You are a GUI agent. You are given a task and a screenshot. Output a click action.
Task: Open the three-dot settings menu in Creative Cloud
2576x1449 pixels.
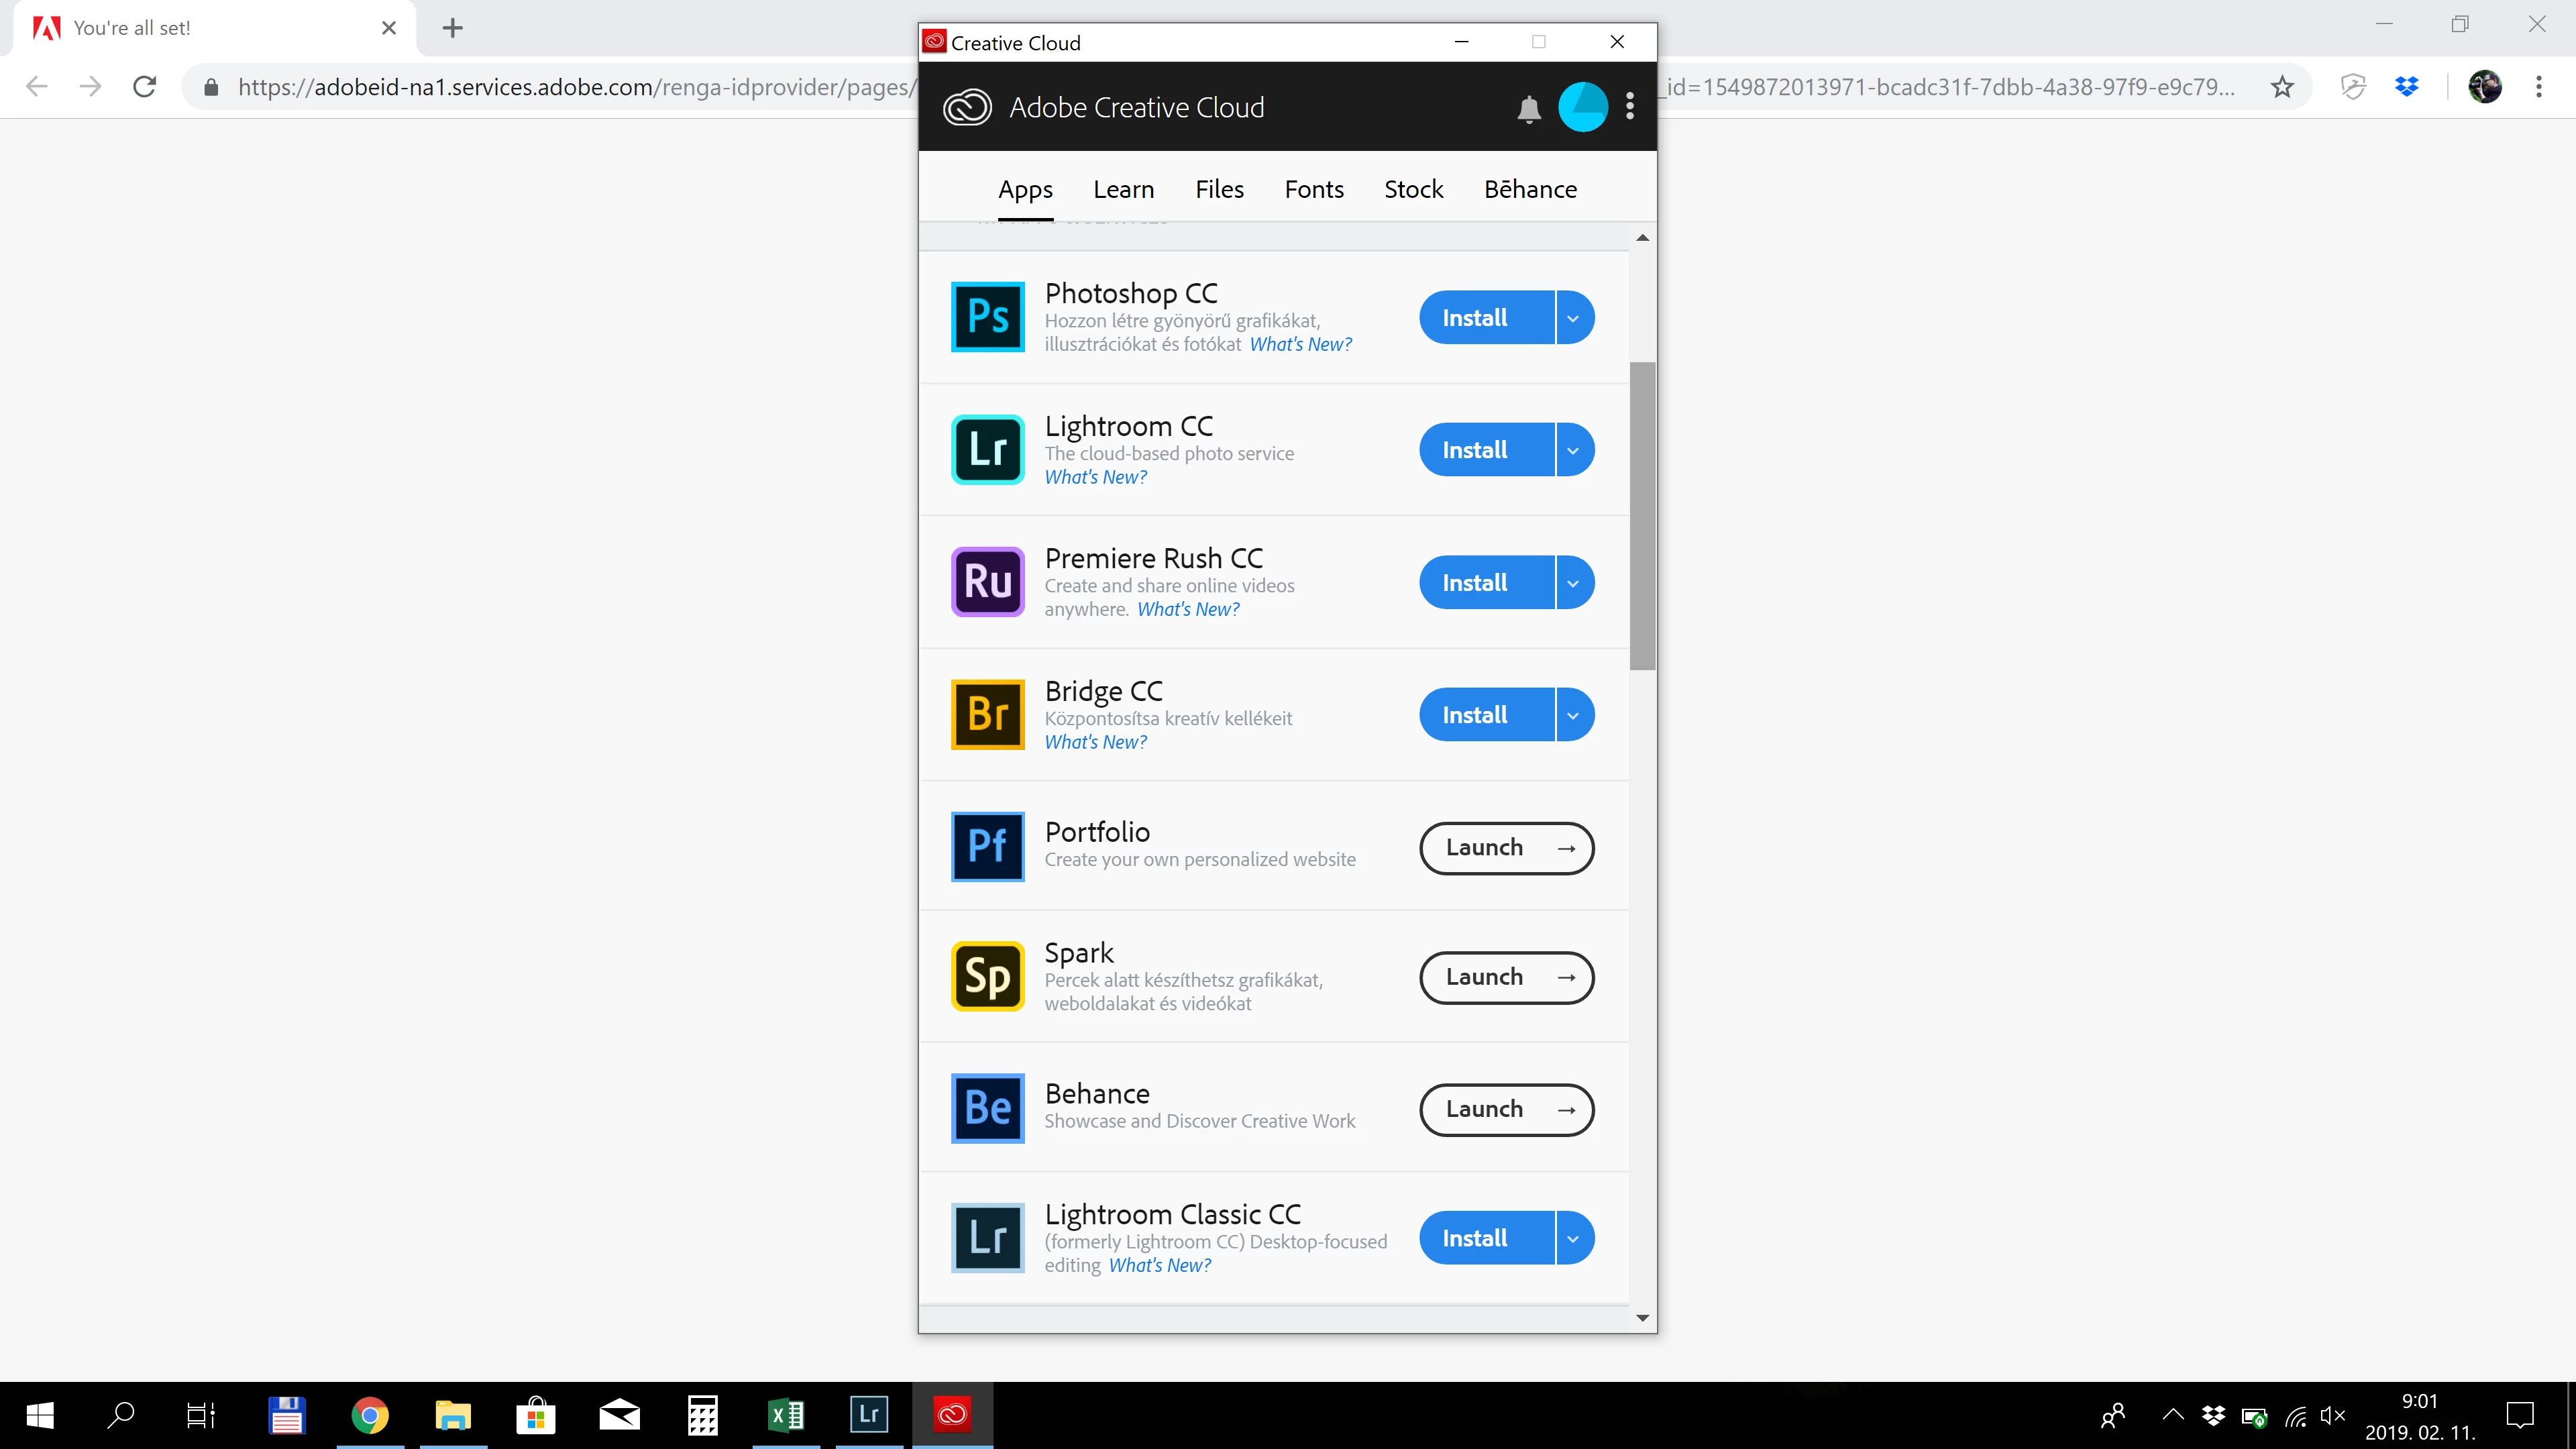coord(1630,107)
